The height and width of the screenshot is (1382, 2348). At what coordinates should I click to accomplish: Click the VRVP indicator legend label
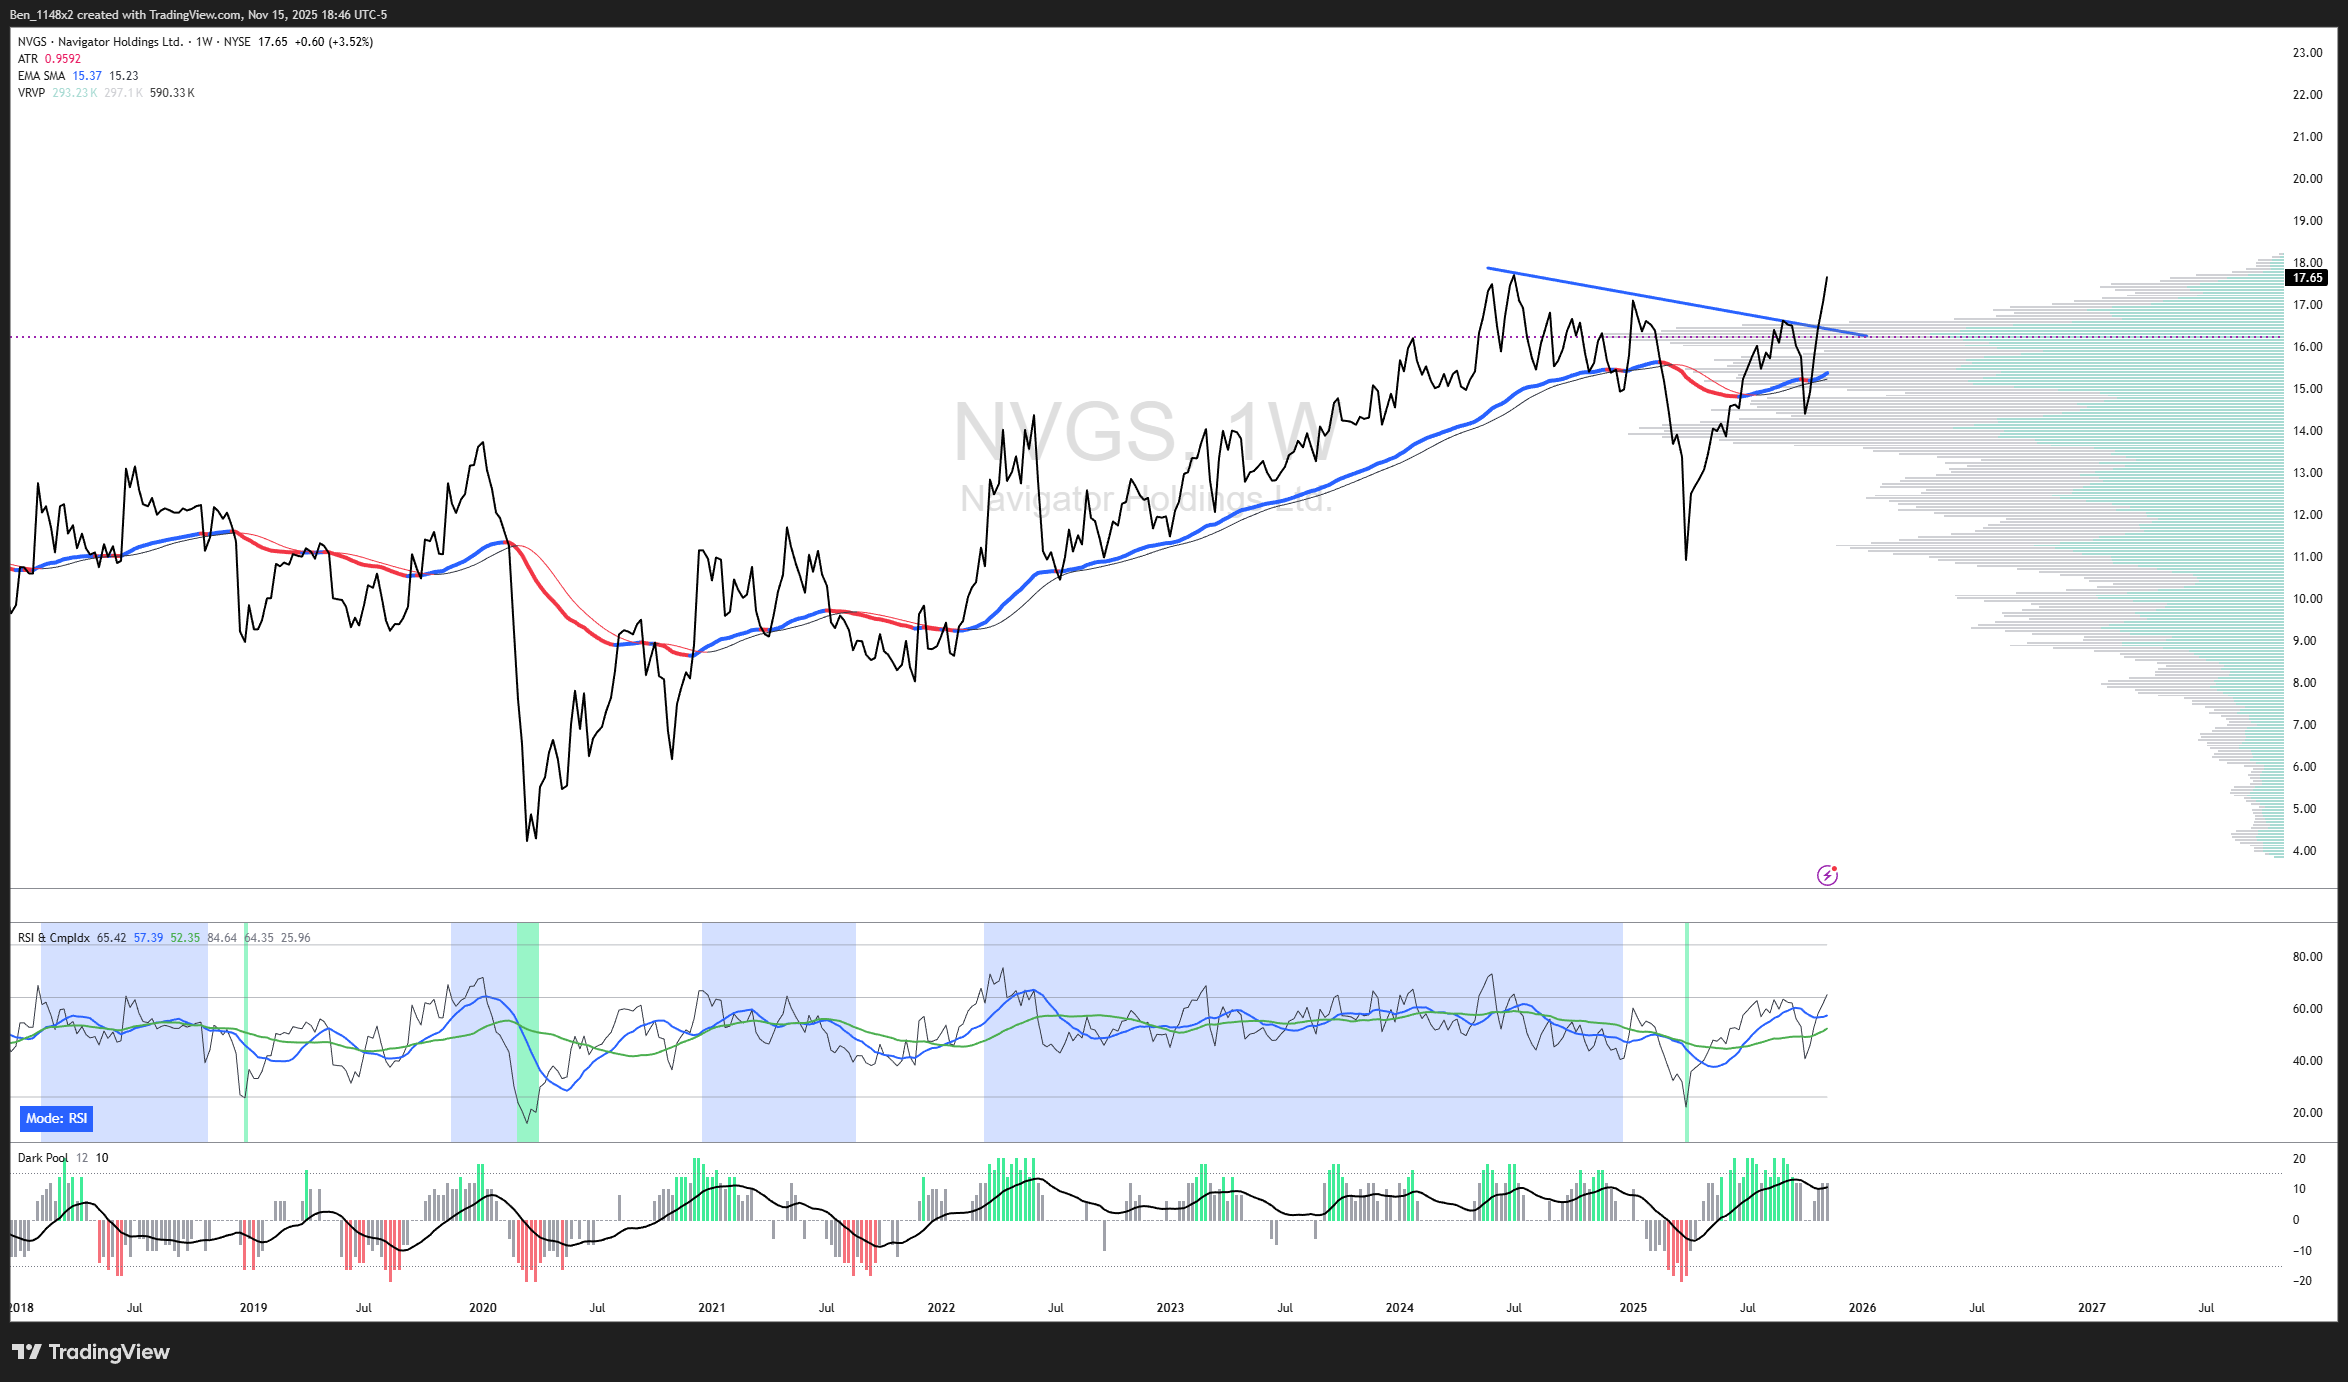pyautogui.click(x=31, y=93)
